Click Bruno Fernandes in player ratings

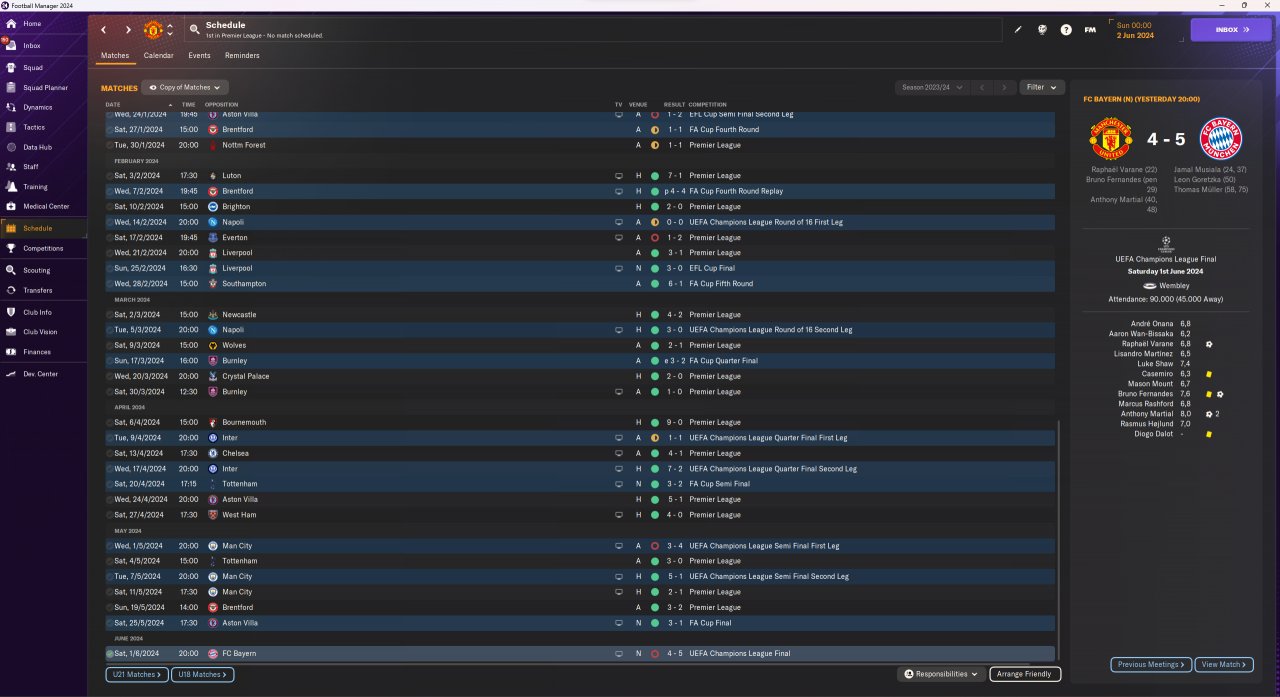pyautogui.click(x=1145, y=394)
